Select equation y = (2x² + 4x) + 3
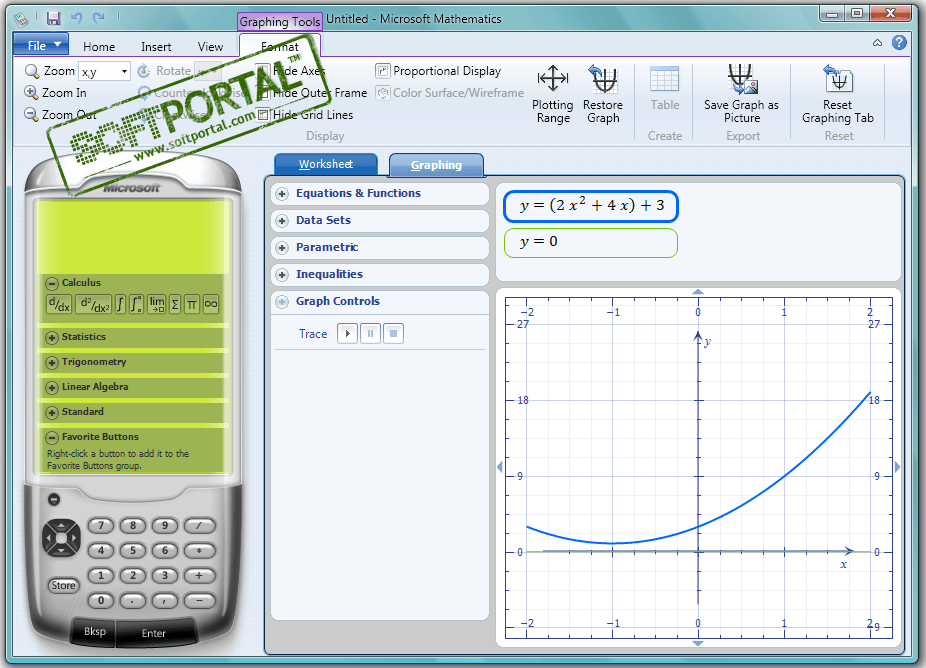 pos(591,206)
